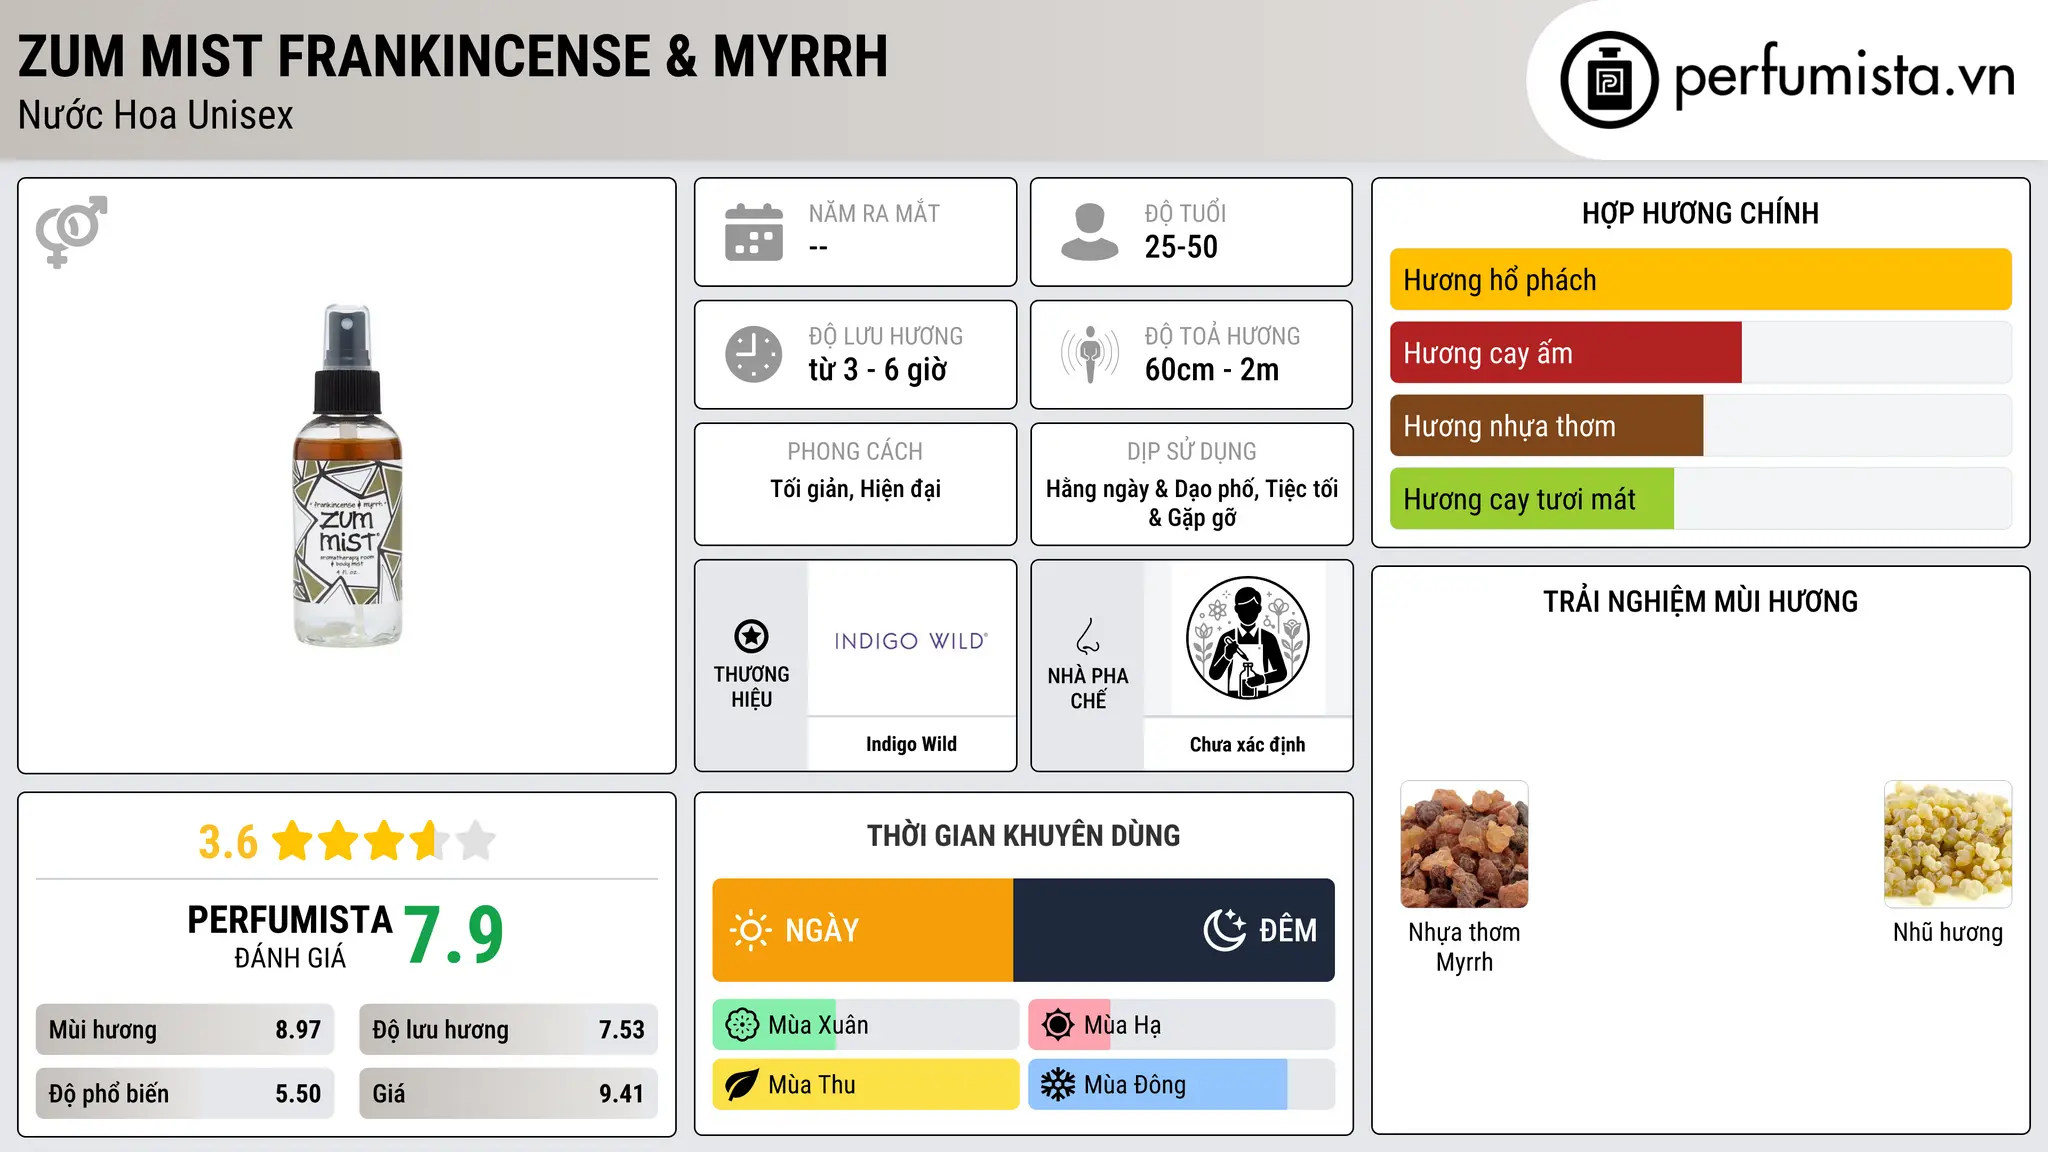
Task: Click the nose icon above Nhà pha chế
Action: point(1088,636)
